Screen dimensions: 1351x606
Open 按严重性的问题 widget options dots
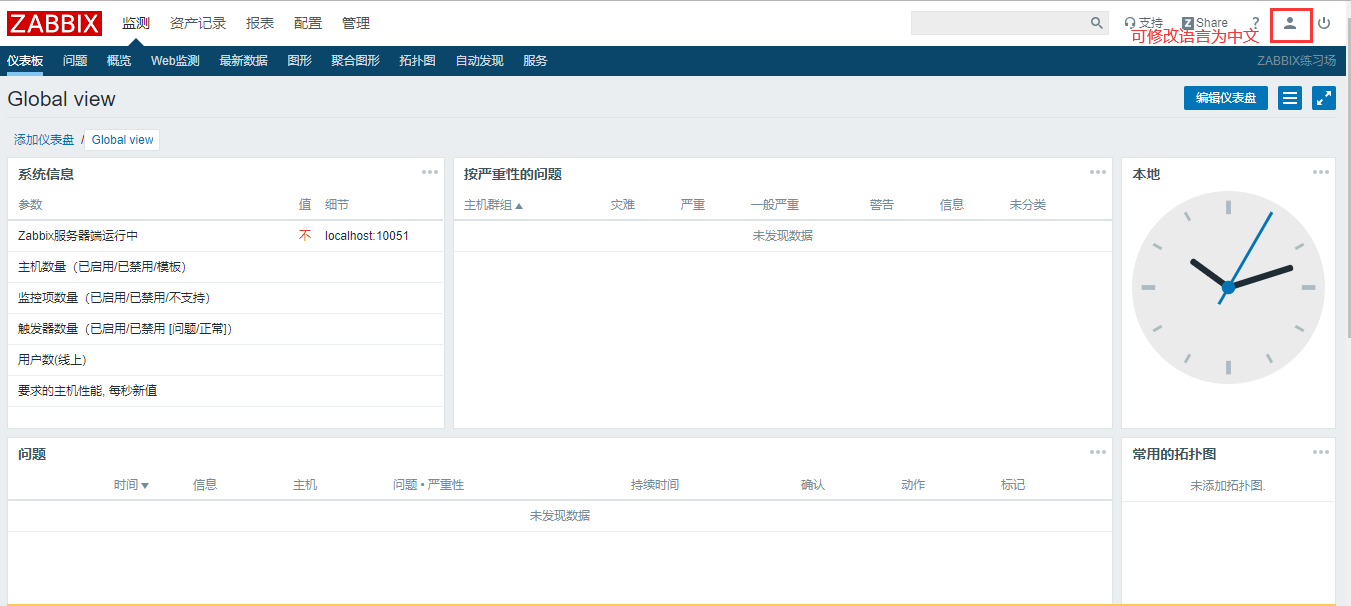(x=1098, y=172)
